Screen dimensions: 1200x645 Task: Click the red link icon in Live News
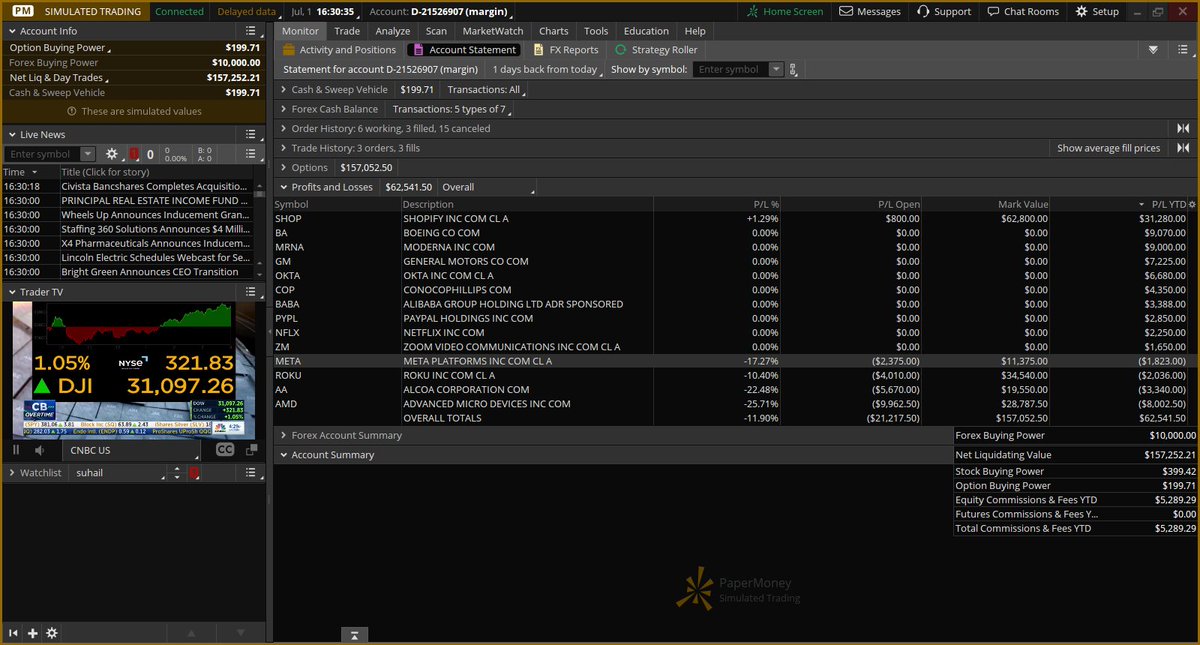click(x=134, y=154)
